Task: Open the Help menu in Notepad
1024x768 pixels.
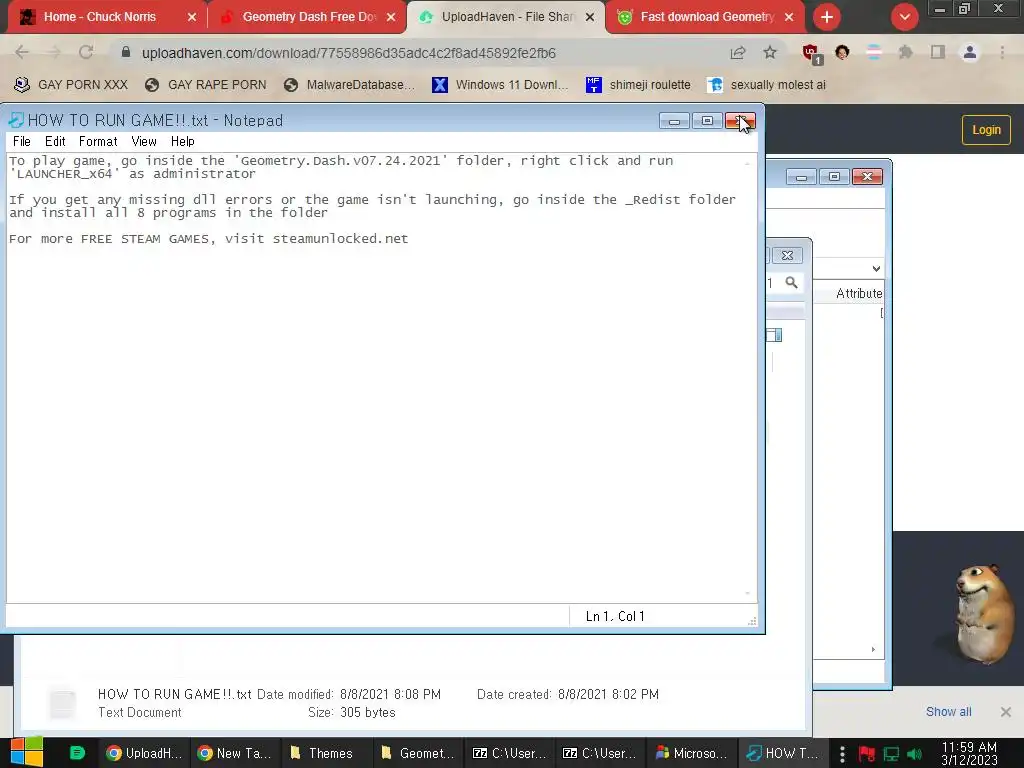Action: pos(183,142)
